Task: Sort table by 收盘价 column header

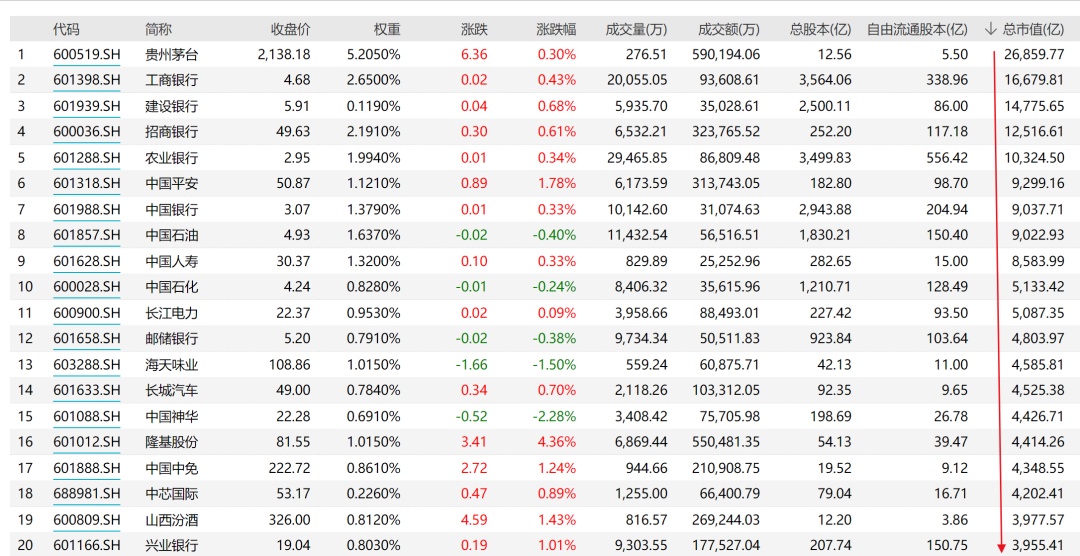Action: tap(290, 30)
